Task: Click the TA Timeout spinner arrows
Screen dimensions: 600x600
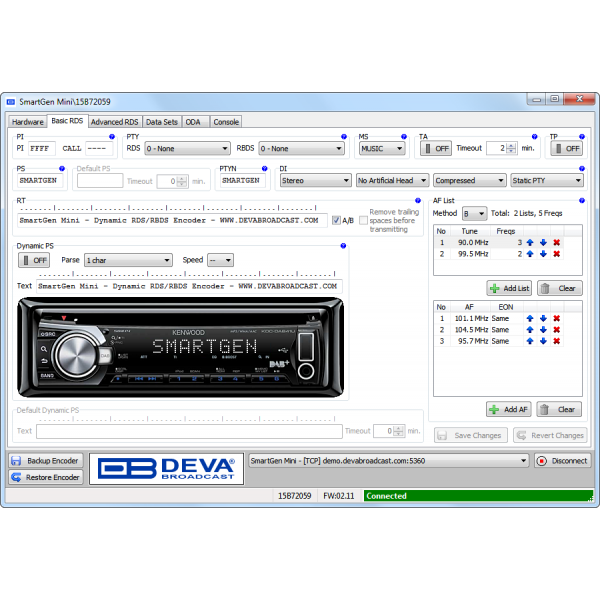Action: (x=512, y=148)
